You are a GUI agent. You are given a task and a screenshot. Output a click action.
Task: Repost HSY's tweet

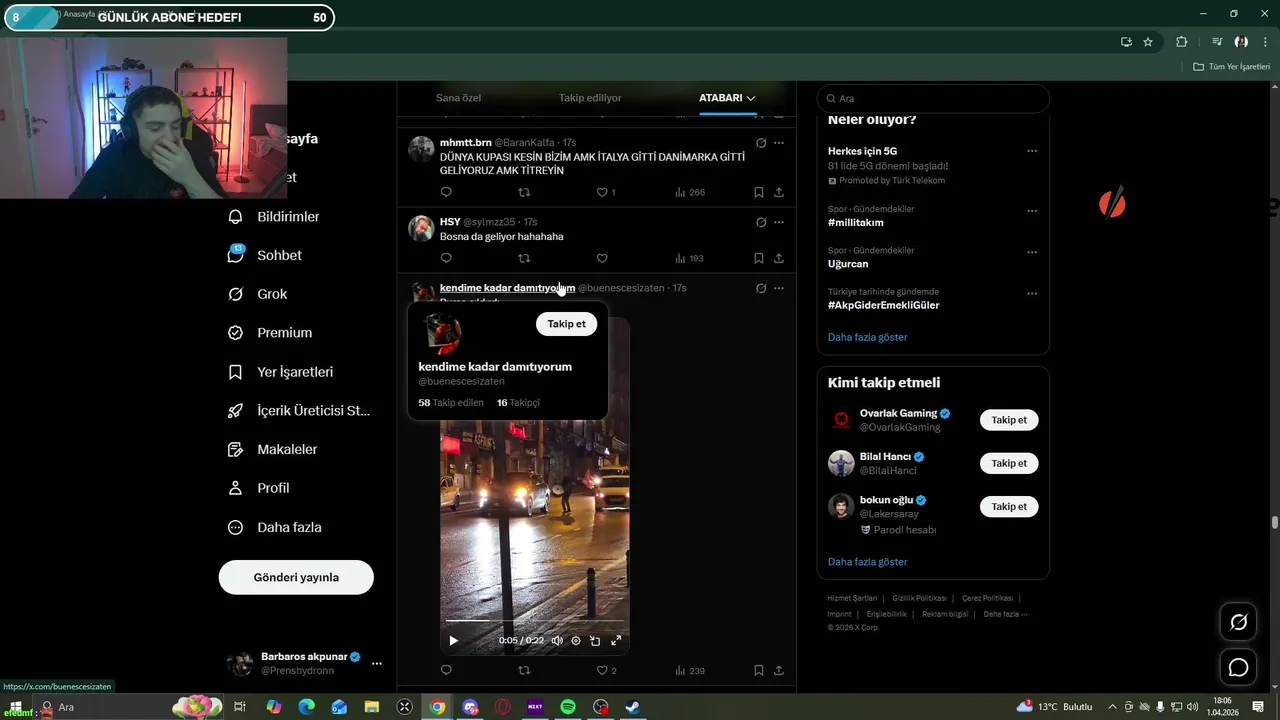(x=524, y=258)
